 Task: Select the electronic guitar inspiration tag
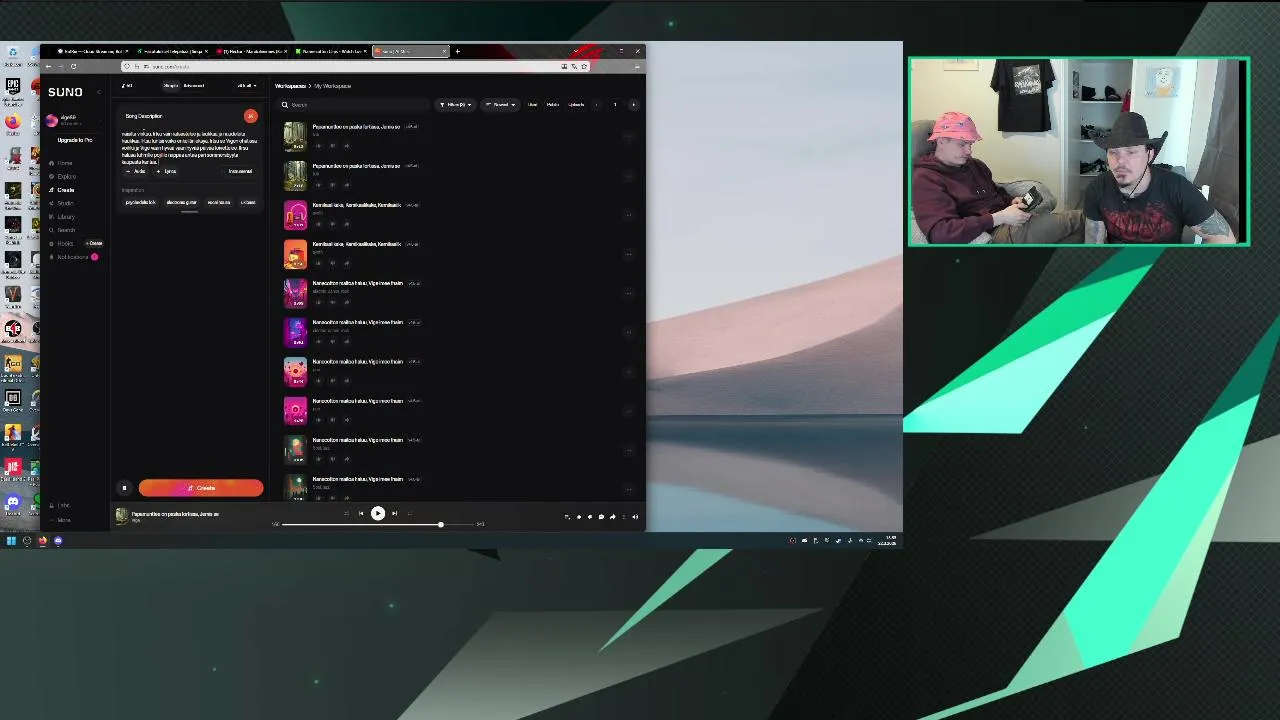click(x=182, y=203)
